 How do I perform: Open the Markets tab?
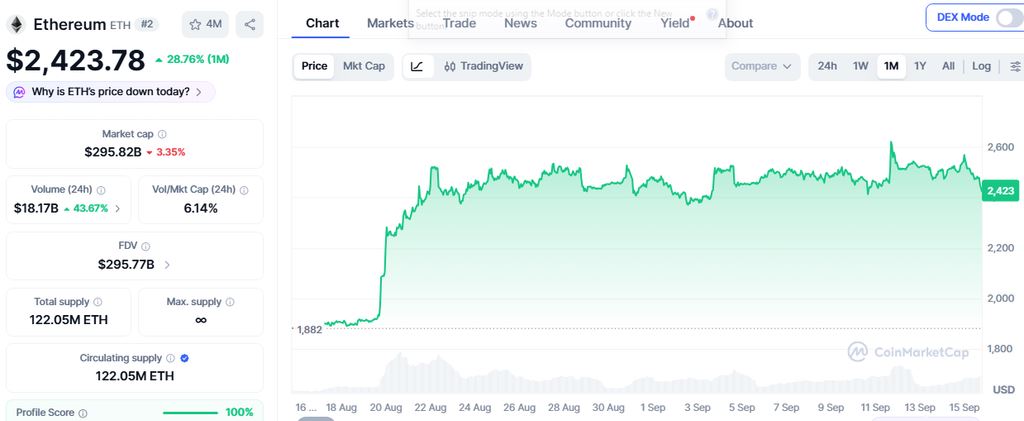[x=390, y=23]
